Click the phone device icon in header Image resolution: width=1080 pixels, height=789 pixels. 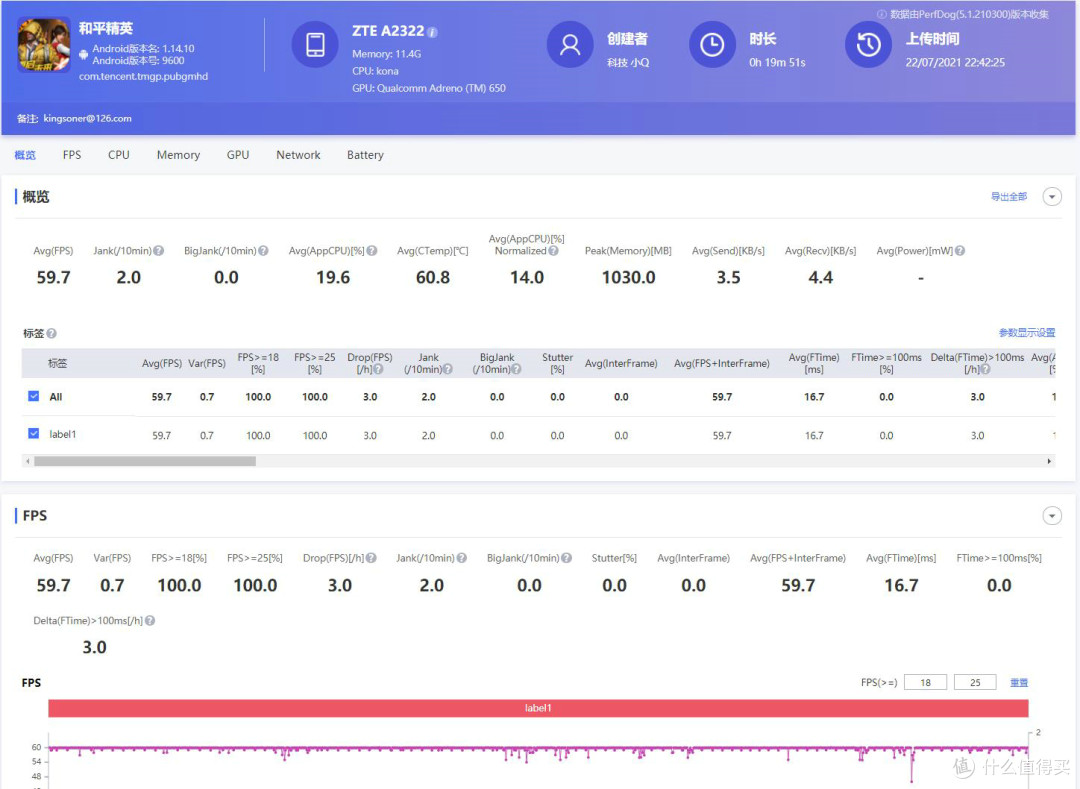click(315, 45)
